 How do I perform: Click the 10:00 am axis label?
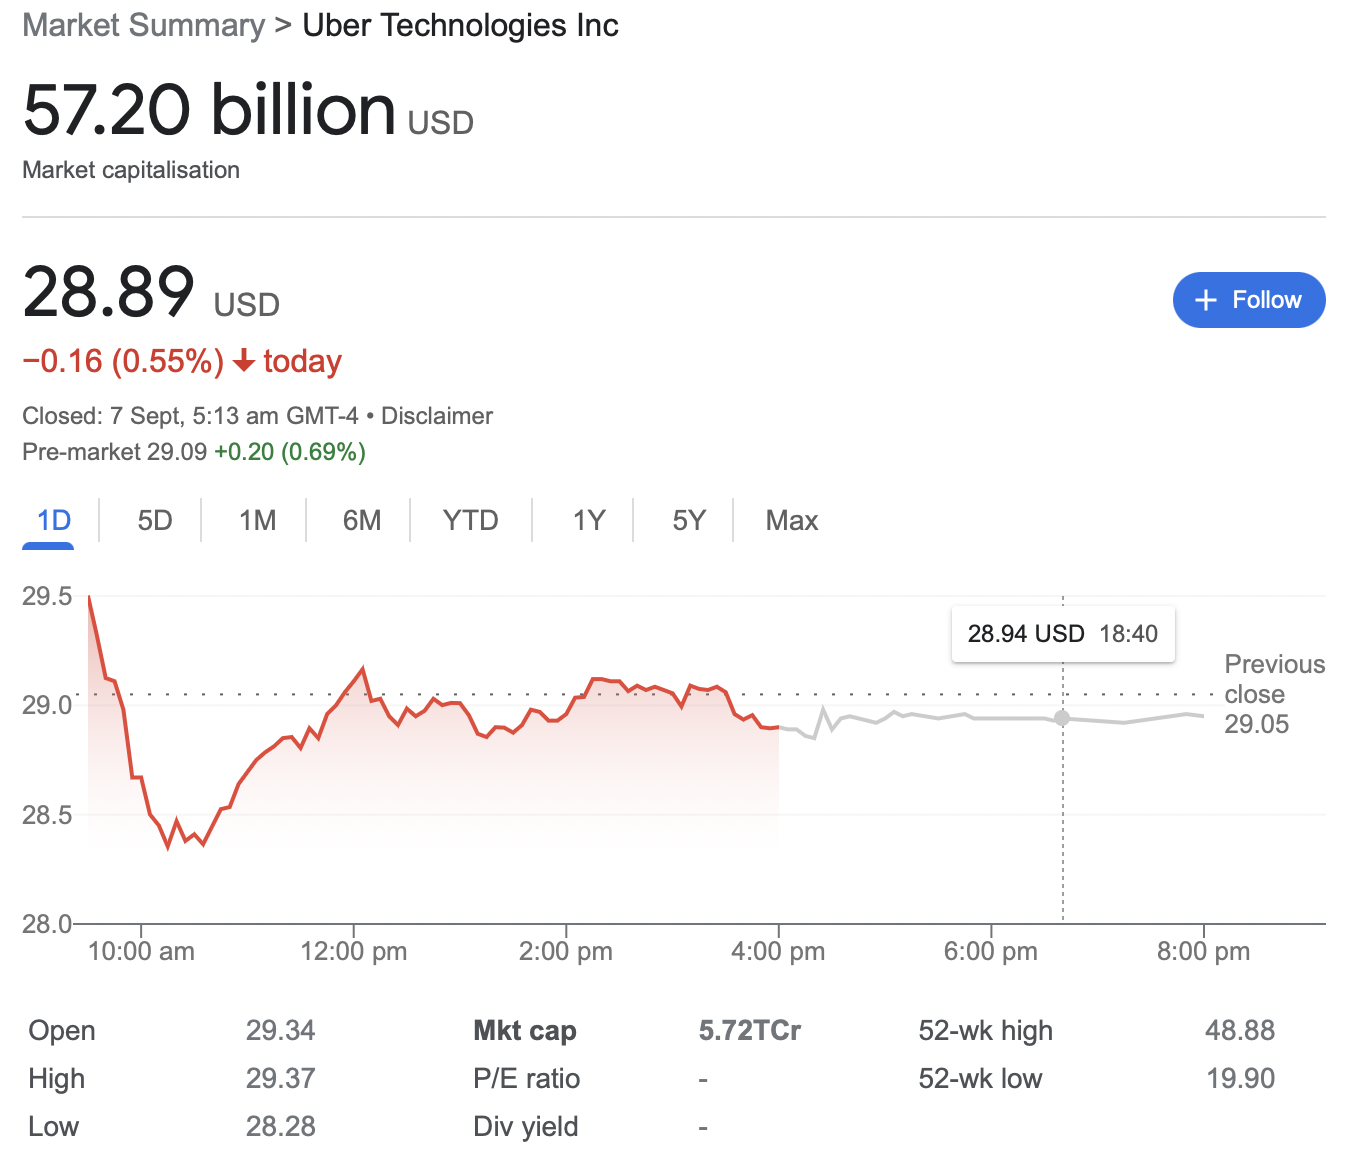[x=141, y=952]
